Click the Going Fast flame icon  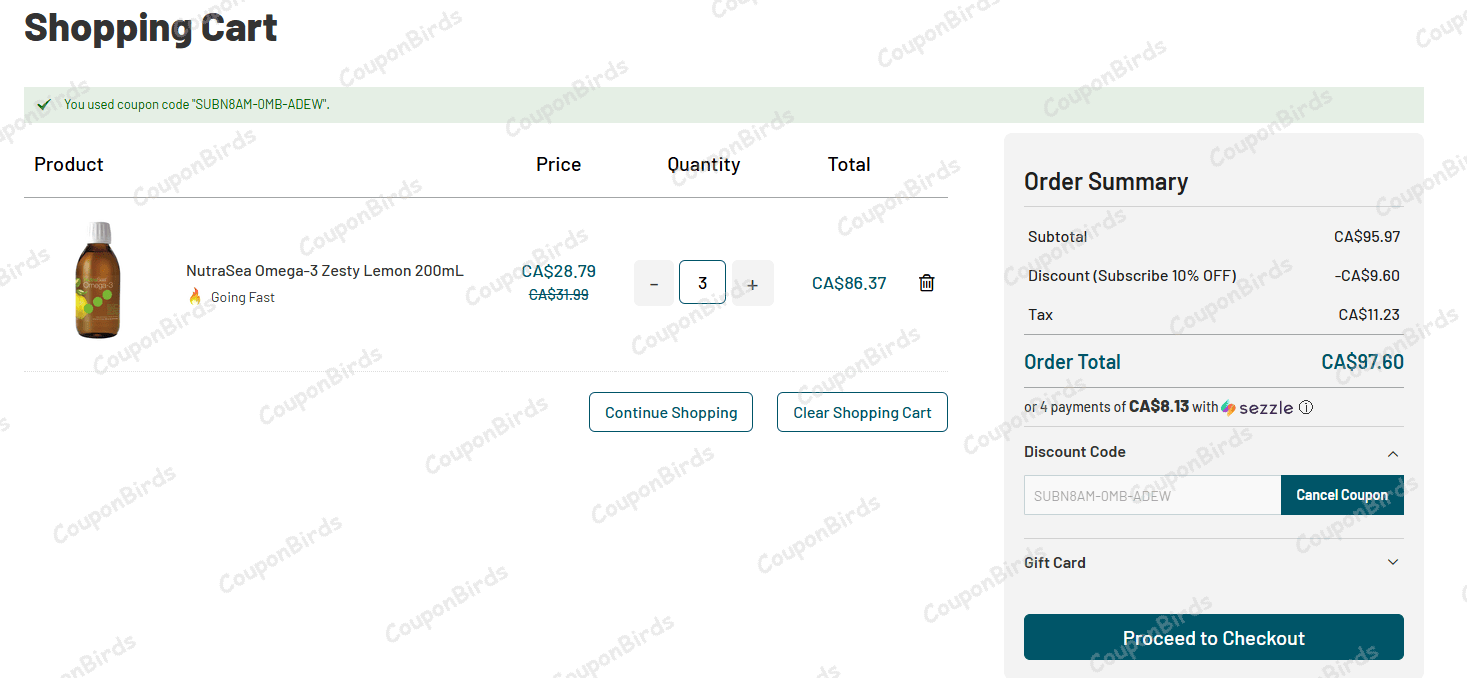pos(195,296)
